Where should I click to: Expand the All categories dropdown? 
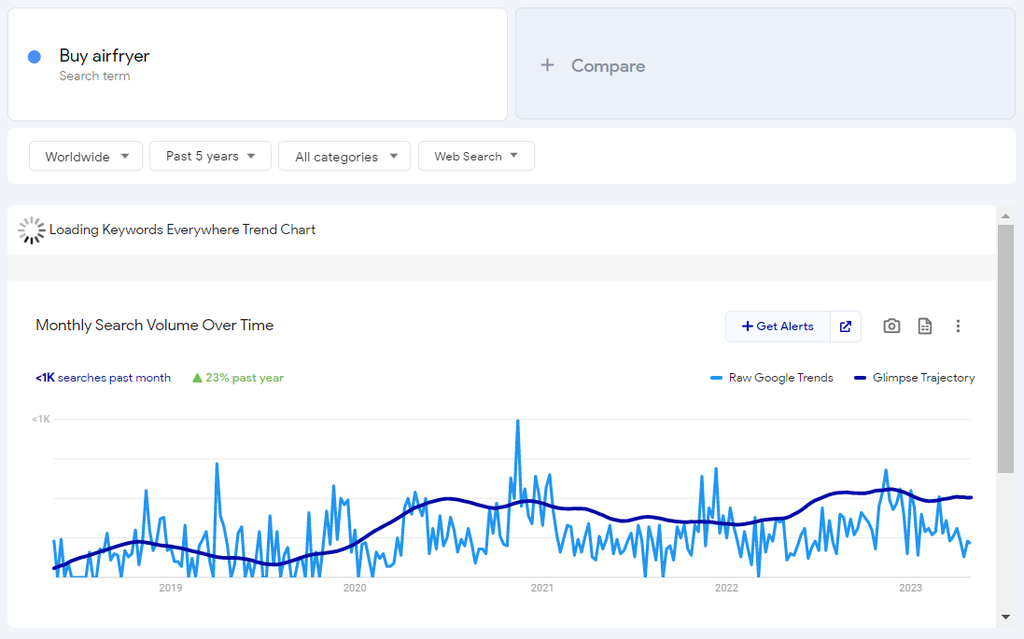click(x=344, y=156)
